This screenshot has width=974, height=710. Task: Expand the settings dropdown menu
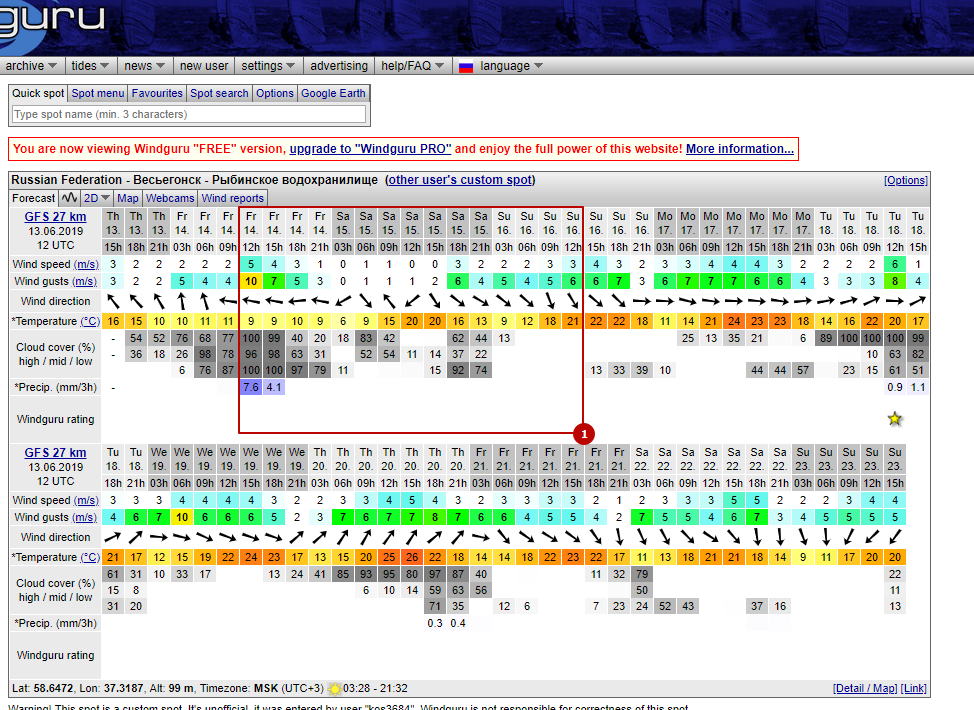click(268, 66)
